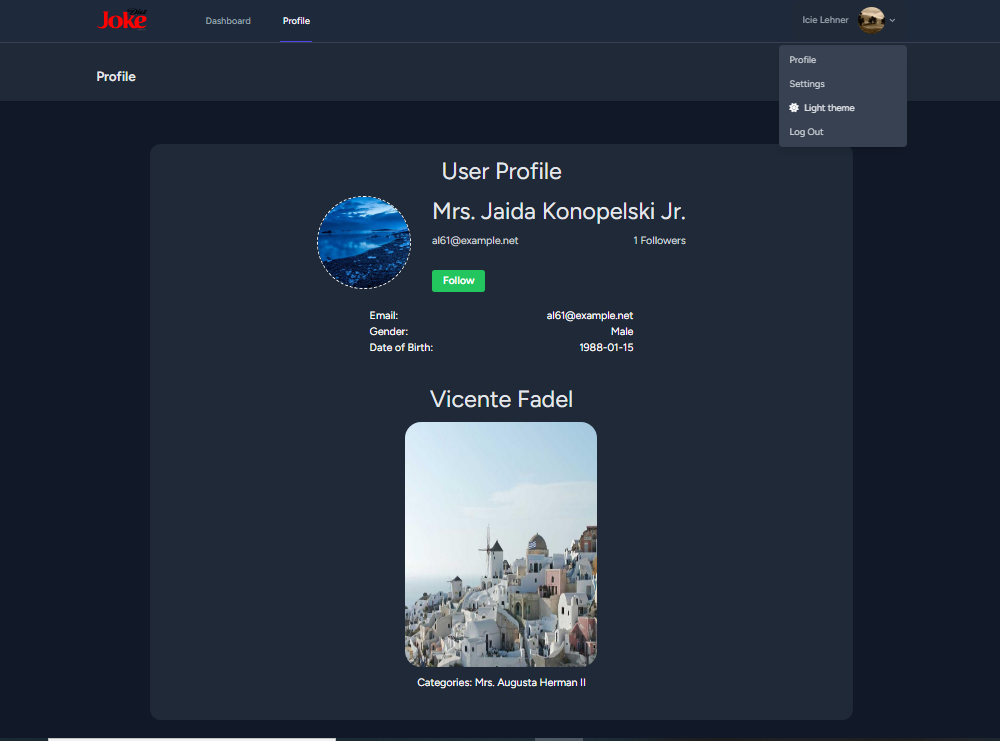
Task: Open Settings from the dropdown menu
Action: point(842,84)
